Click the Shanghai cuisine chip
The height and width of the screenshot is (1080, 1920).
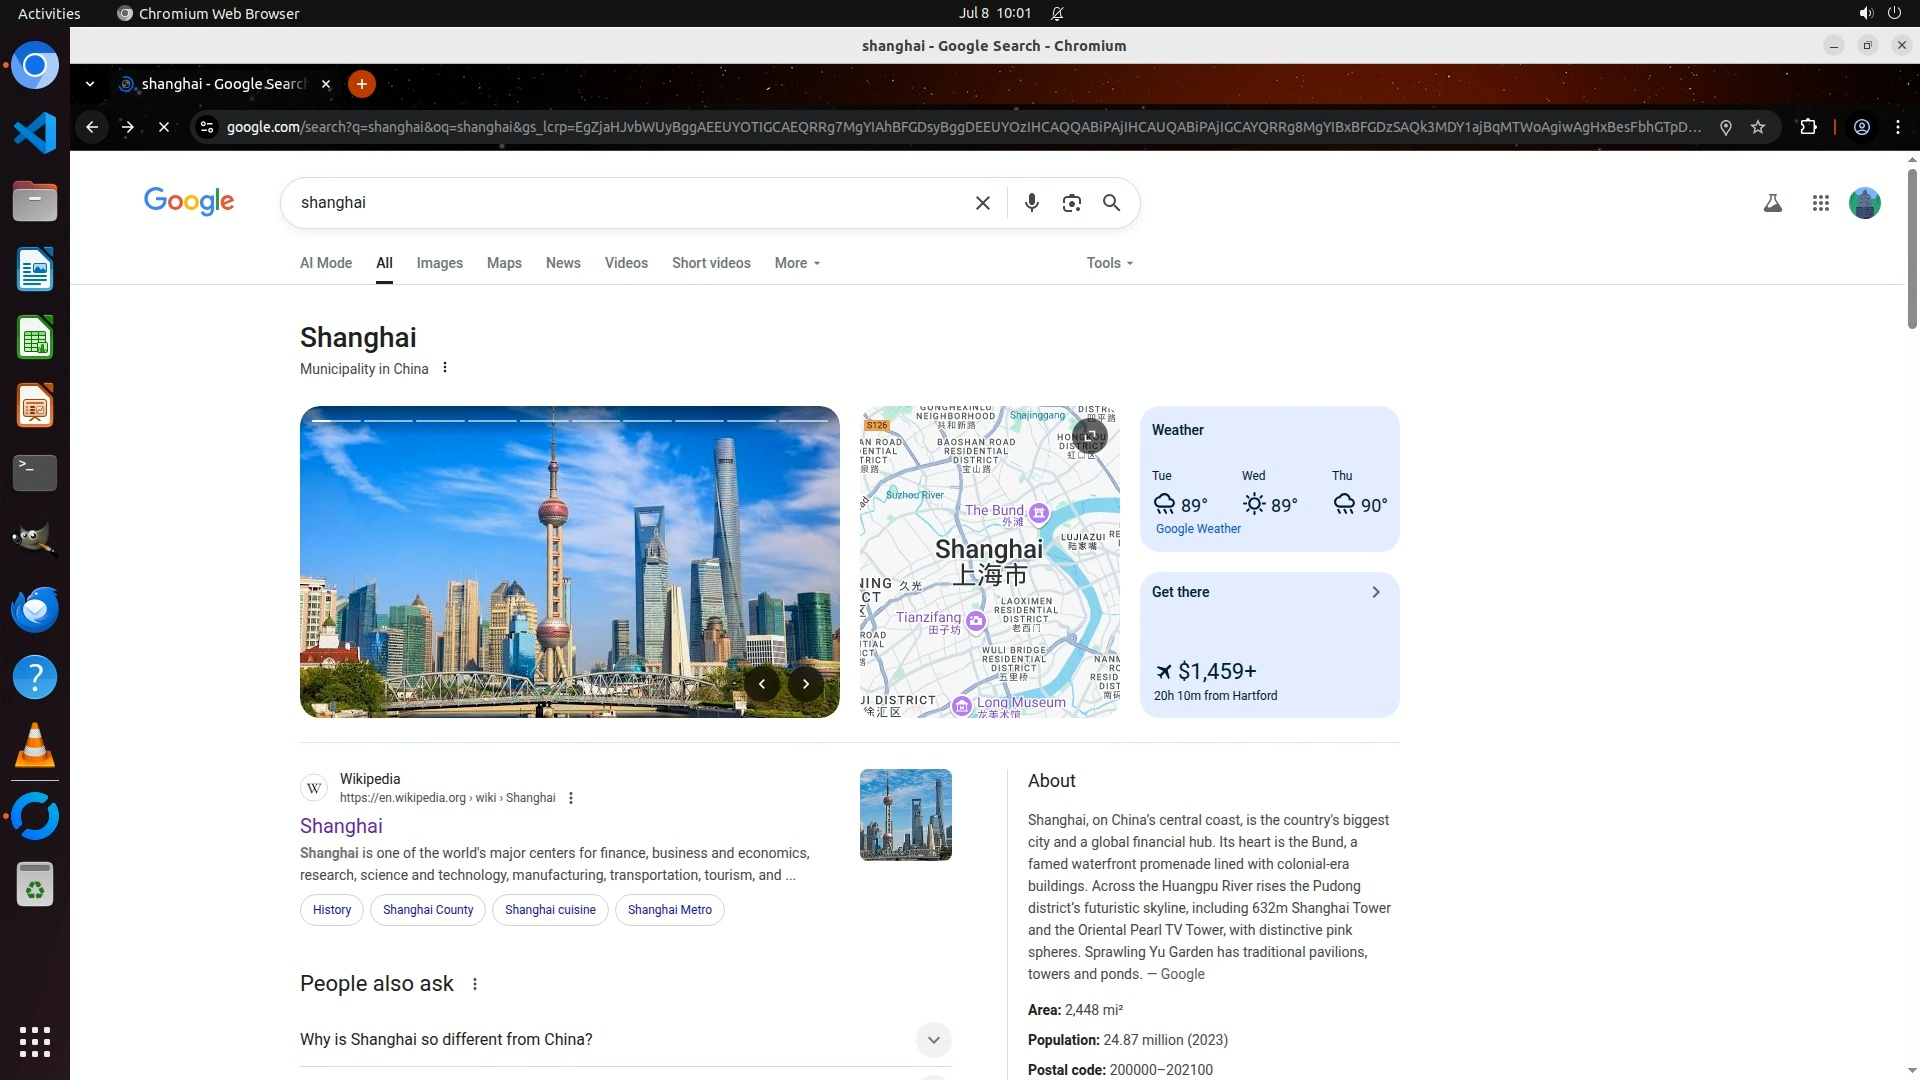click(x=550, y=910)
